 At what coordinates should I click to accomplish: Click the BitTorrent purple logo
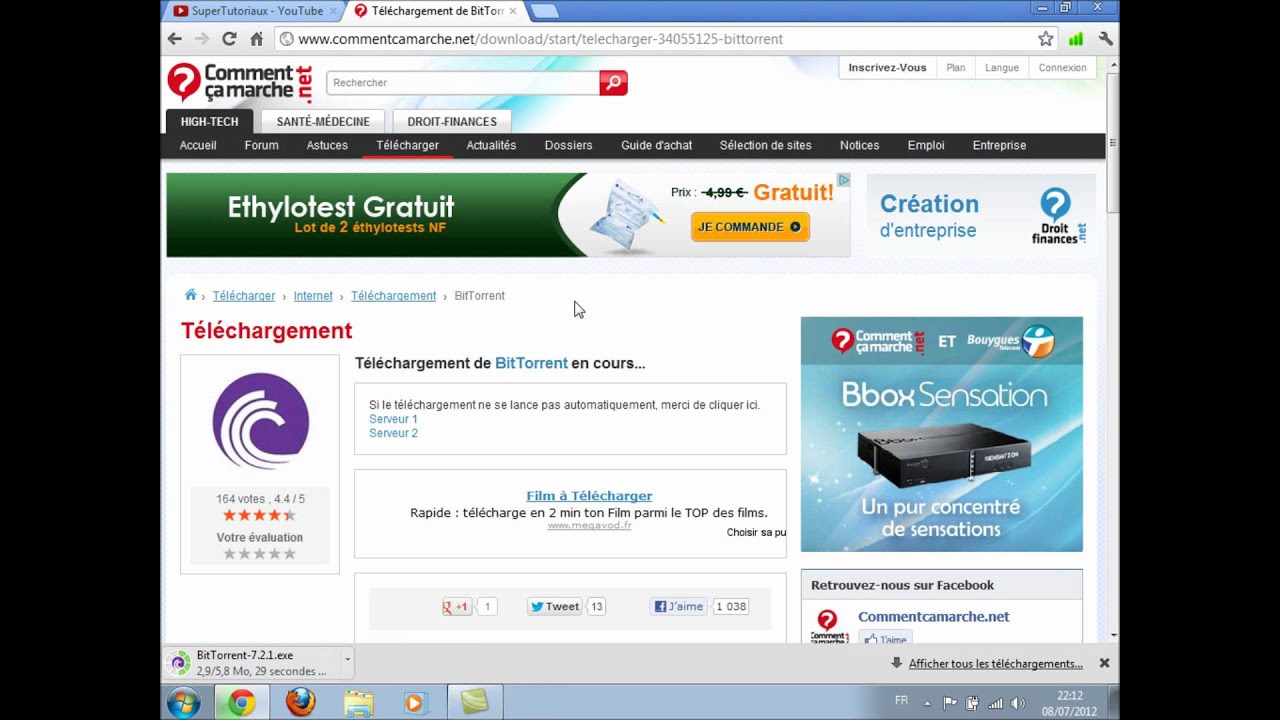[260, 421]
